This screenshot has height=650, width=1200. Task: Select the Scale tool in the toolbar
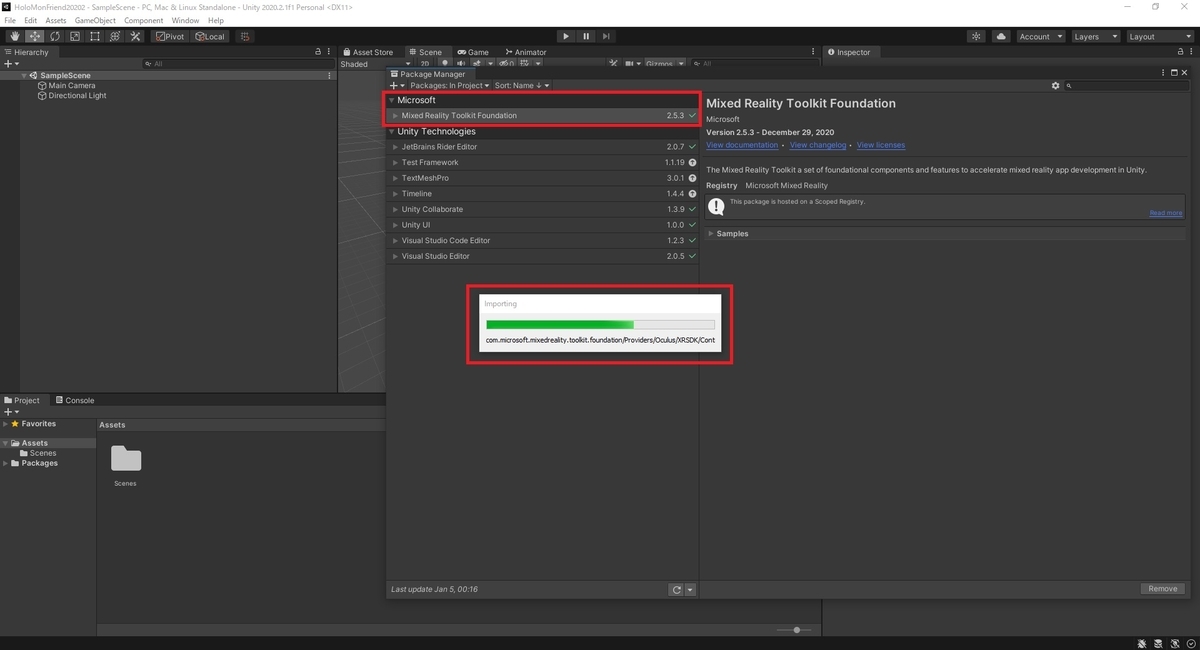75,36
